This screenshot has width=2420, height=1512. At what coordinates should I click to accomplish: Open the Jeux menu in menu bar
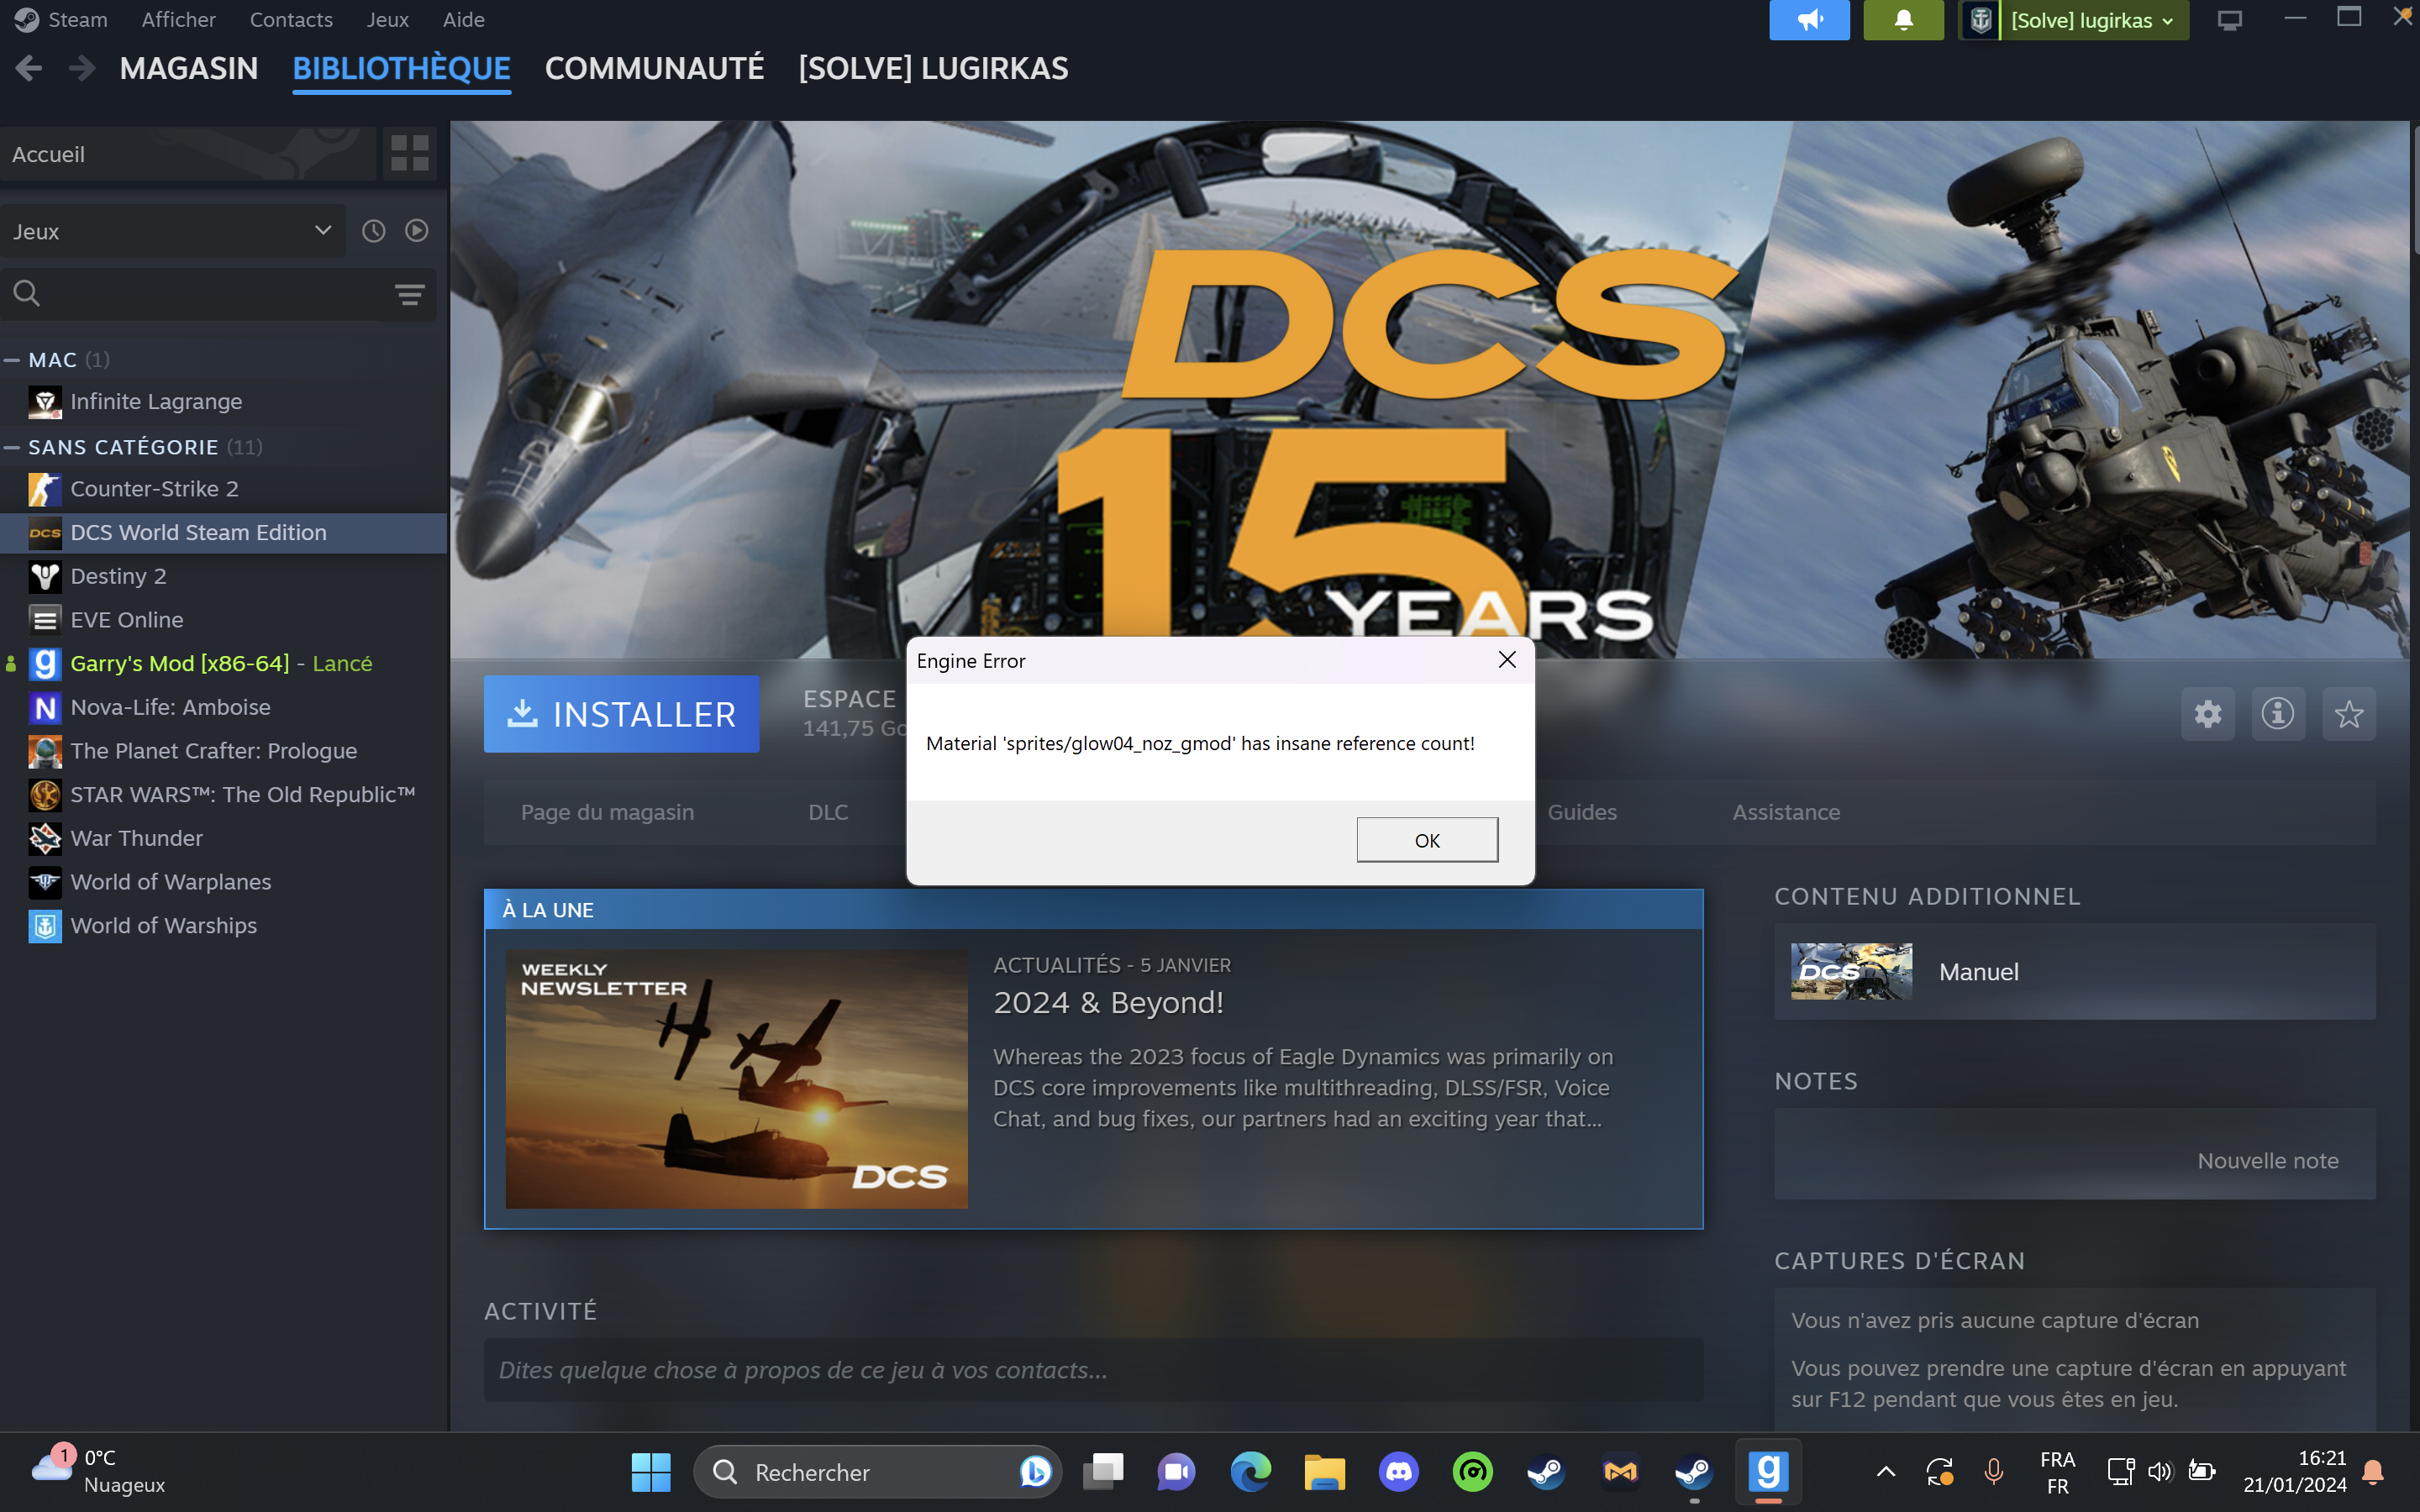coord(387,20)
